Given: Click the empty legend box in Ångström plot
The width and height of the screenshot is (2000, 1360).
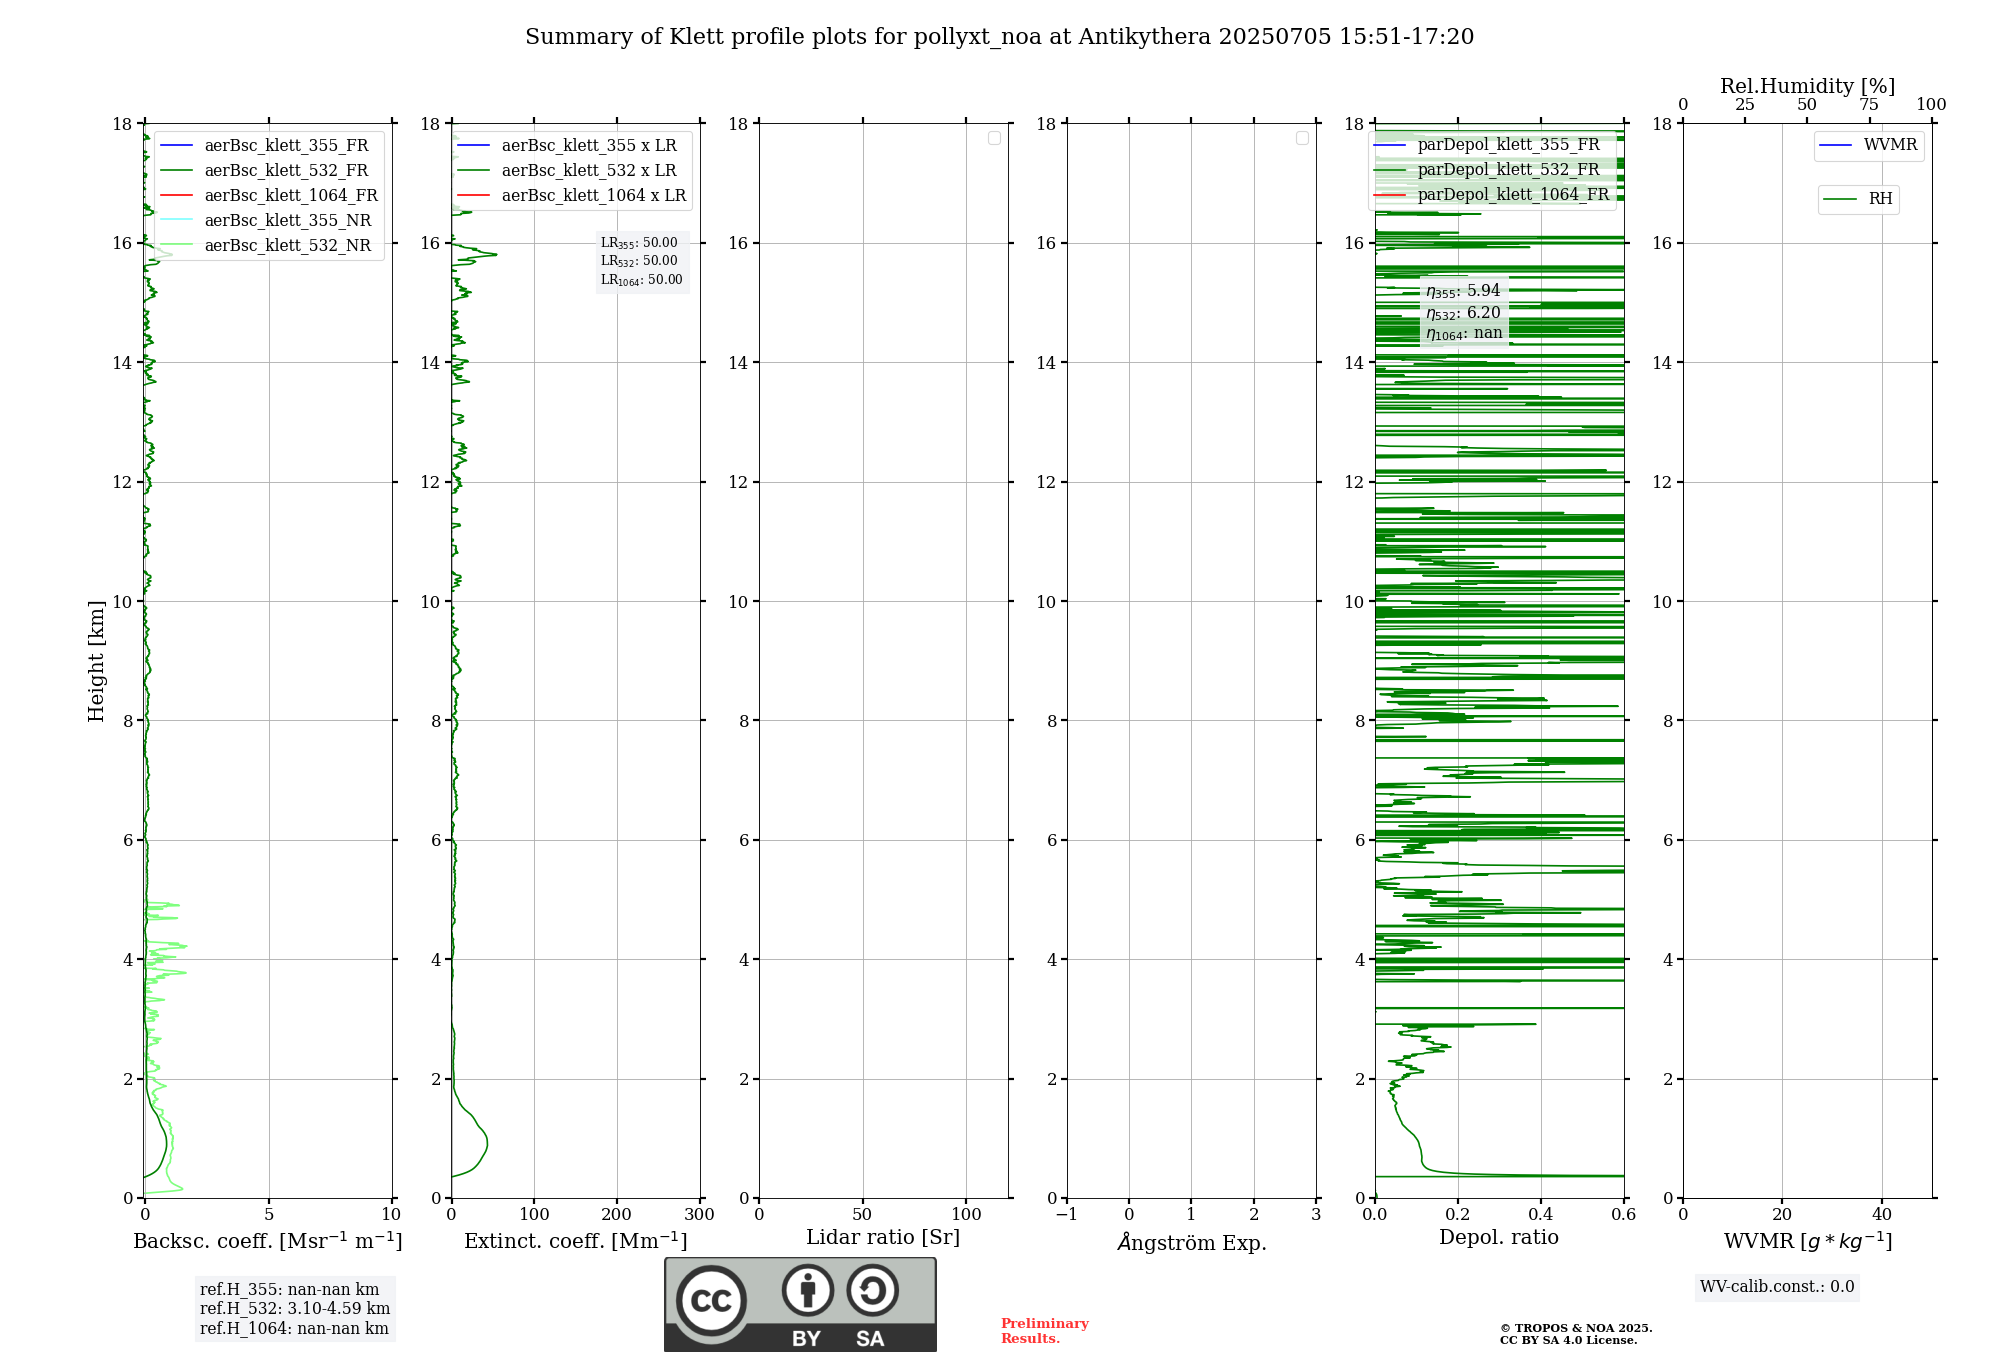Looking at the screenshot, I should pos(1302,138).
